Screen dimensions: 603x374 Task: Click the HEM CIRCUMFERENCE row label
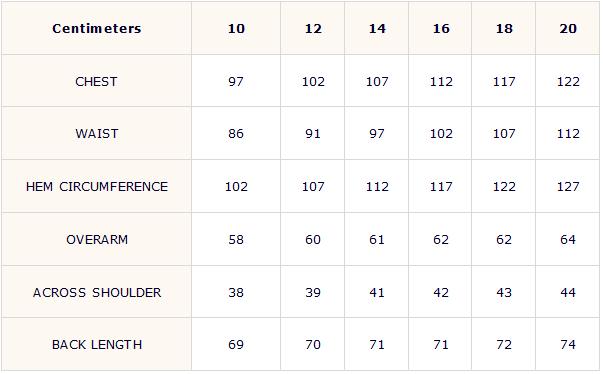pyautogui.click(x=97, y=186)
